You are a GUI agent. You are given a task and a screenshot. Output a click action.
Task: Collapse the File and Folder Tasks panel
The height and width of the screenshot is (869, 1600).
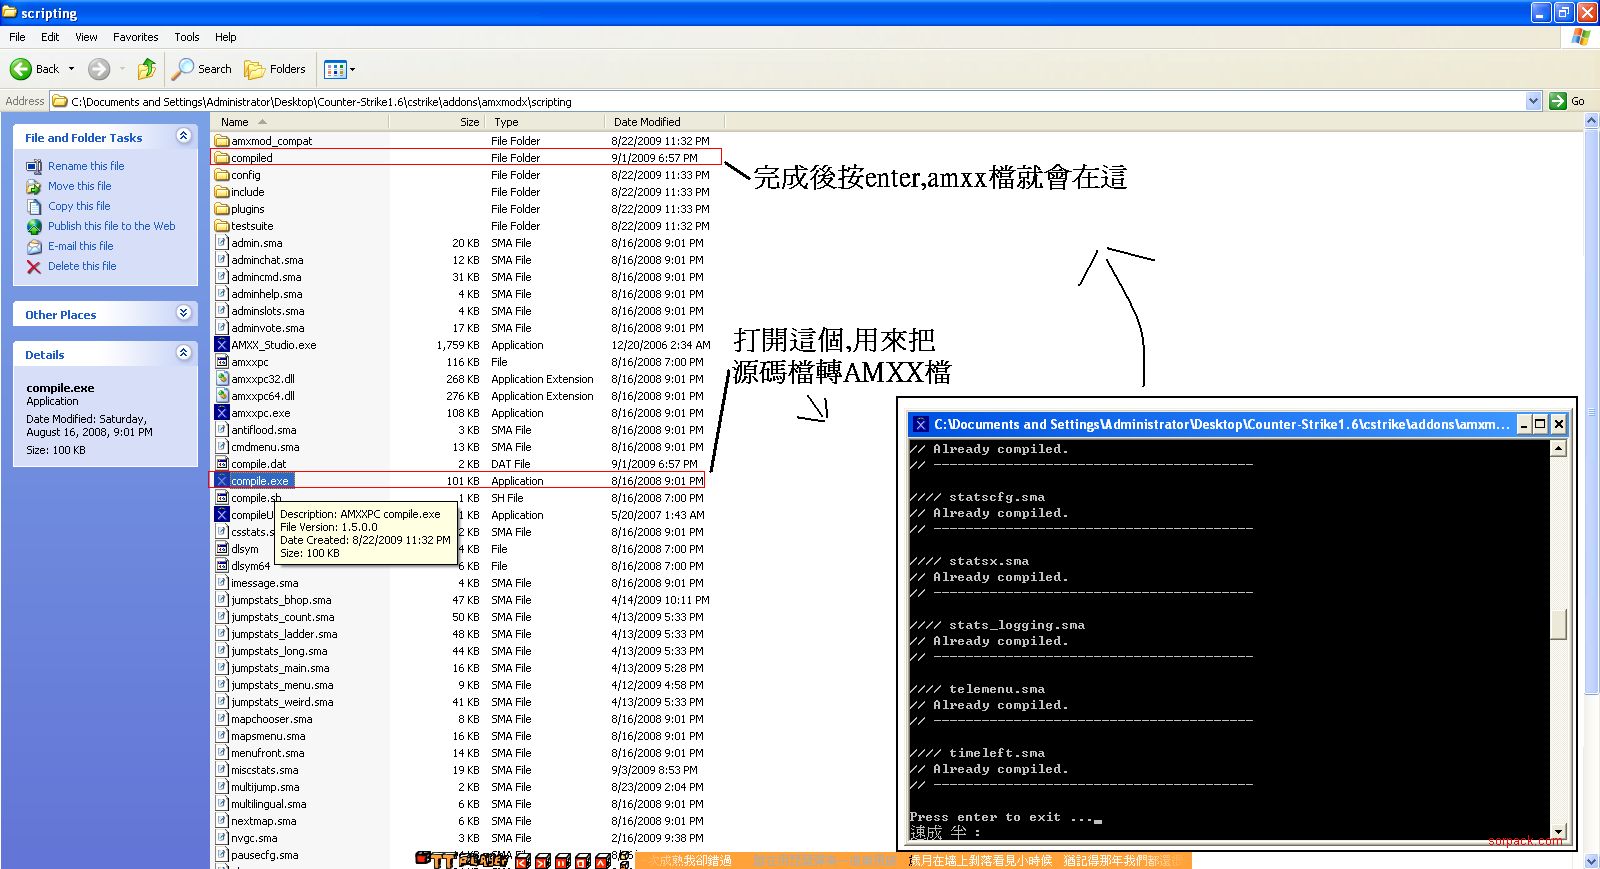click(183, 136)
